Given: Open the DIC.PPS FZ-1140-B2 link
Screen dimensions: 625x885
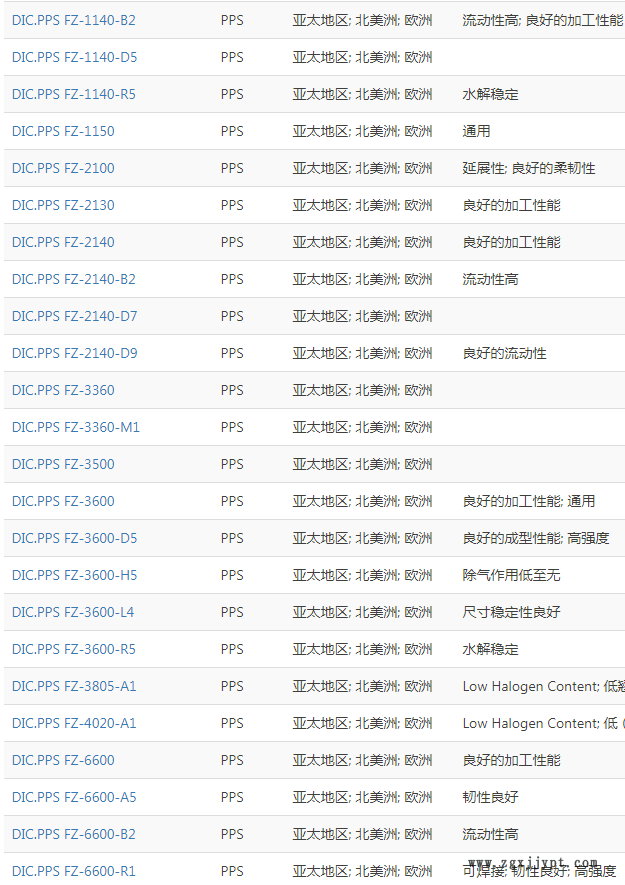Looking at the screenshot, I should pyautogui.click(x=74, y=20).
